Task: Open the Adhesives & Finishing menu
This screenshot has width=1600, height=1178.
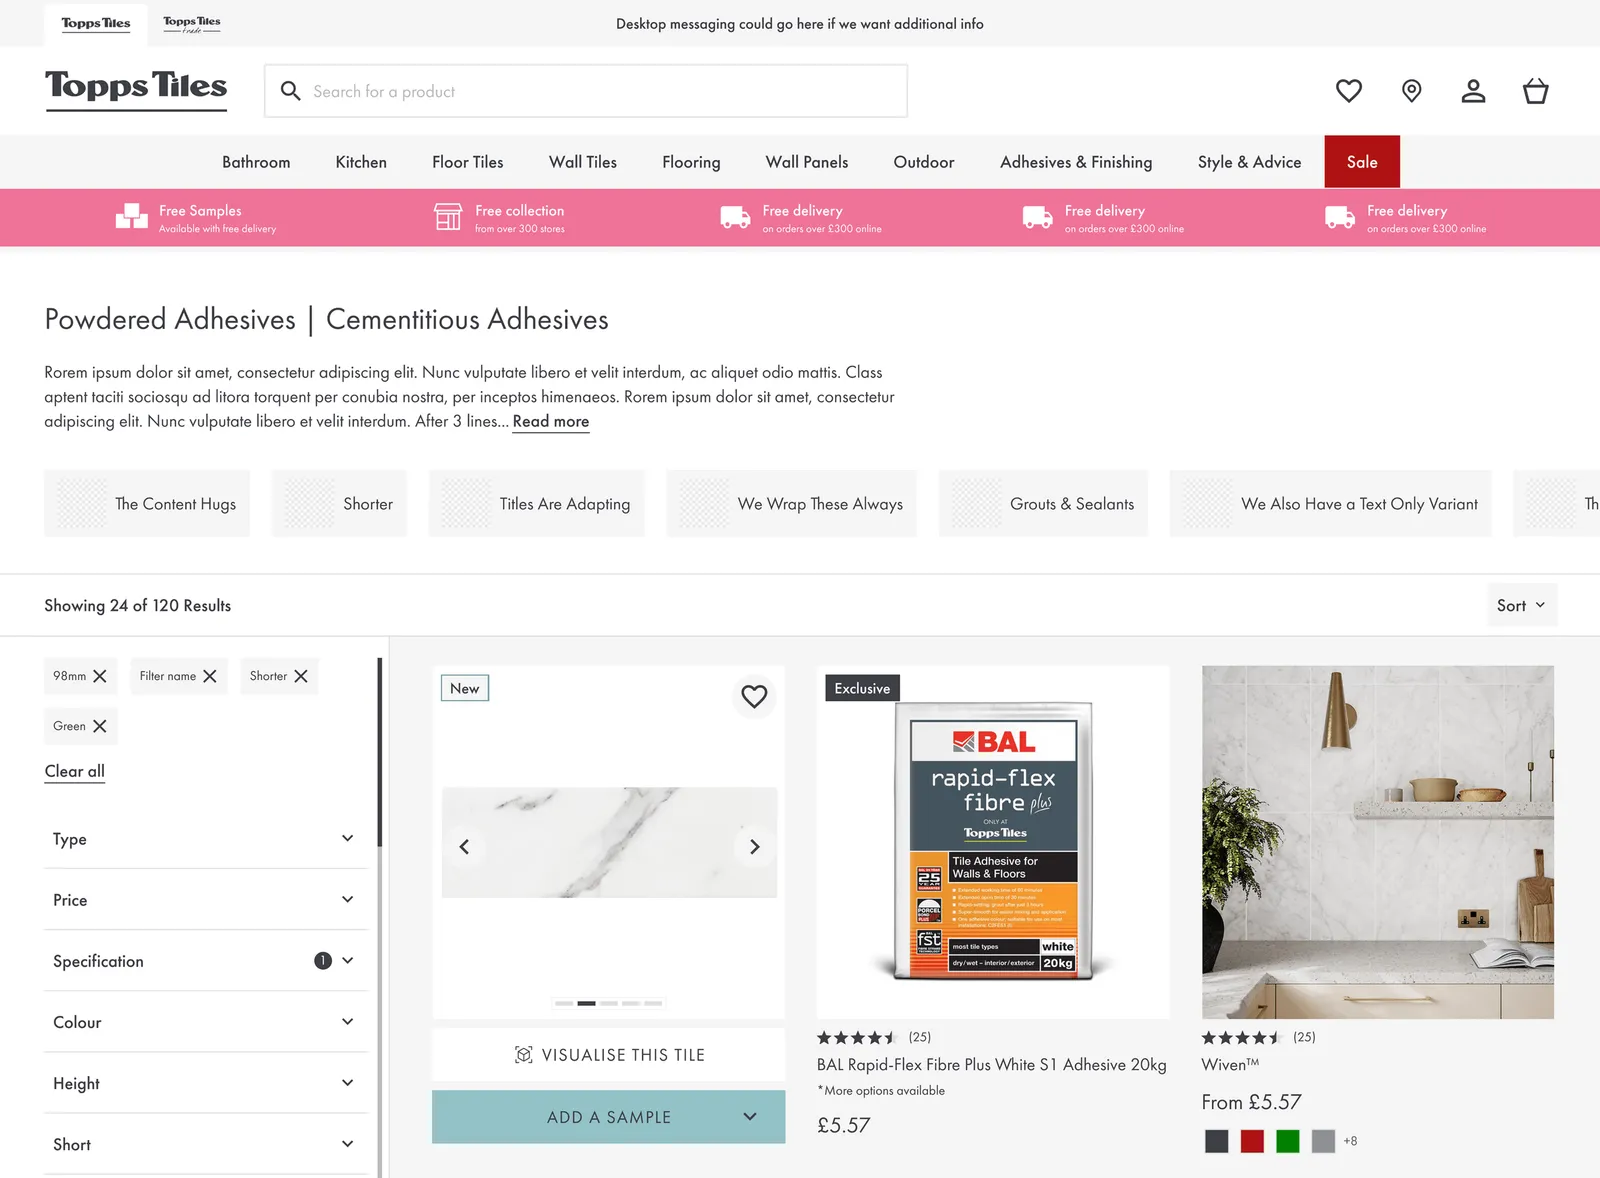Action: pos(1076,162)
